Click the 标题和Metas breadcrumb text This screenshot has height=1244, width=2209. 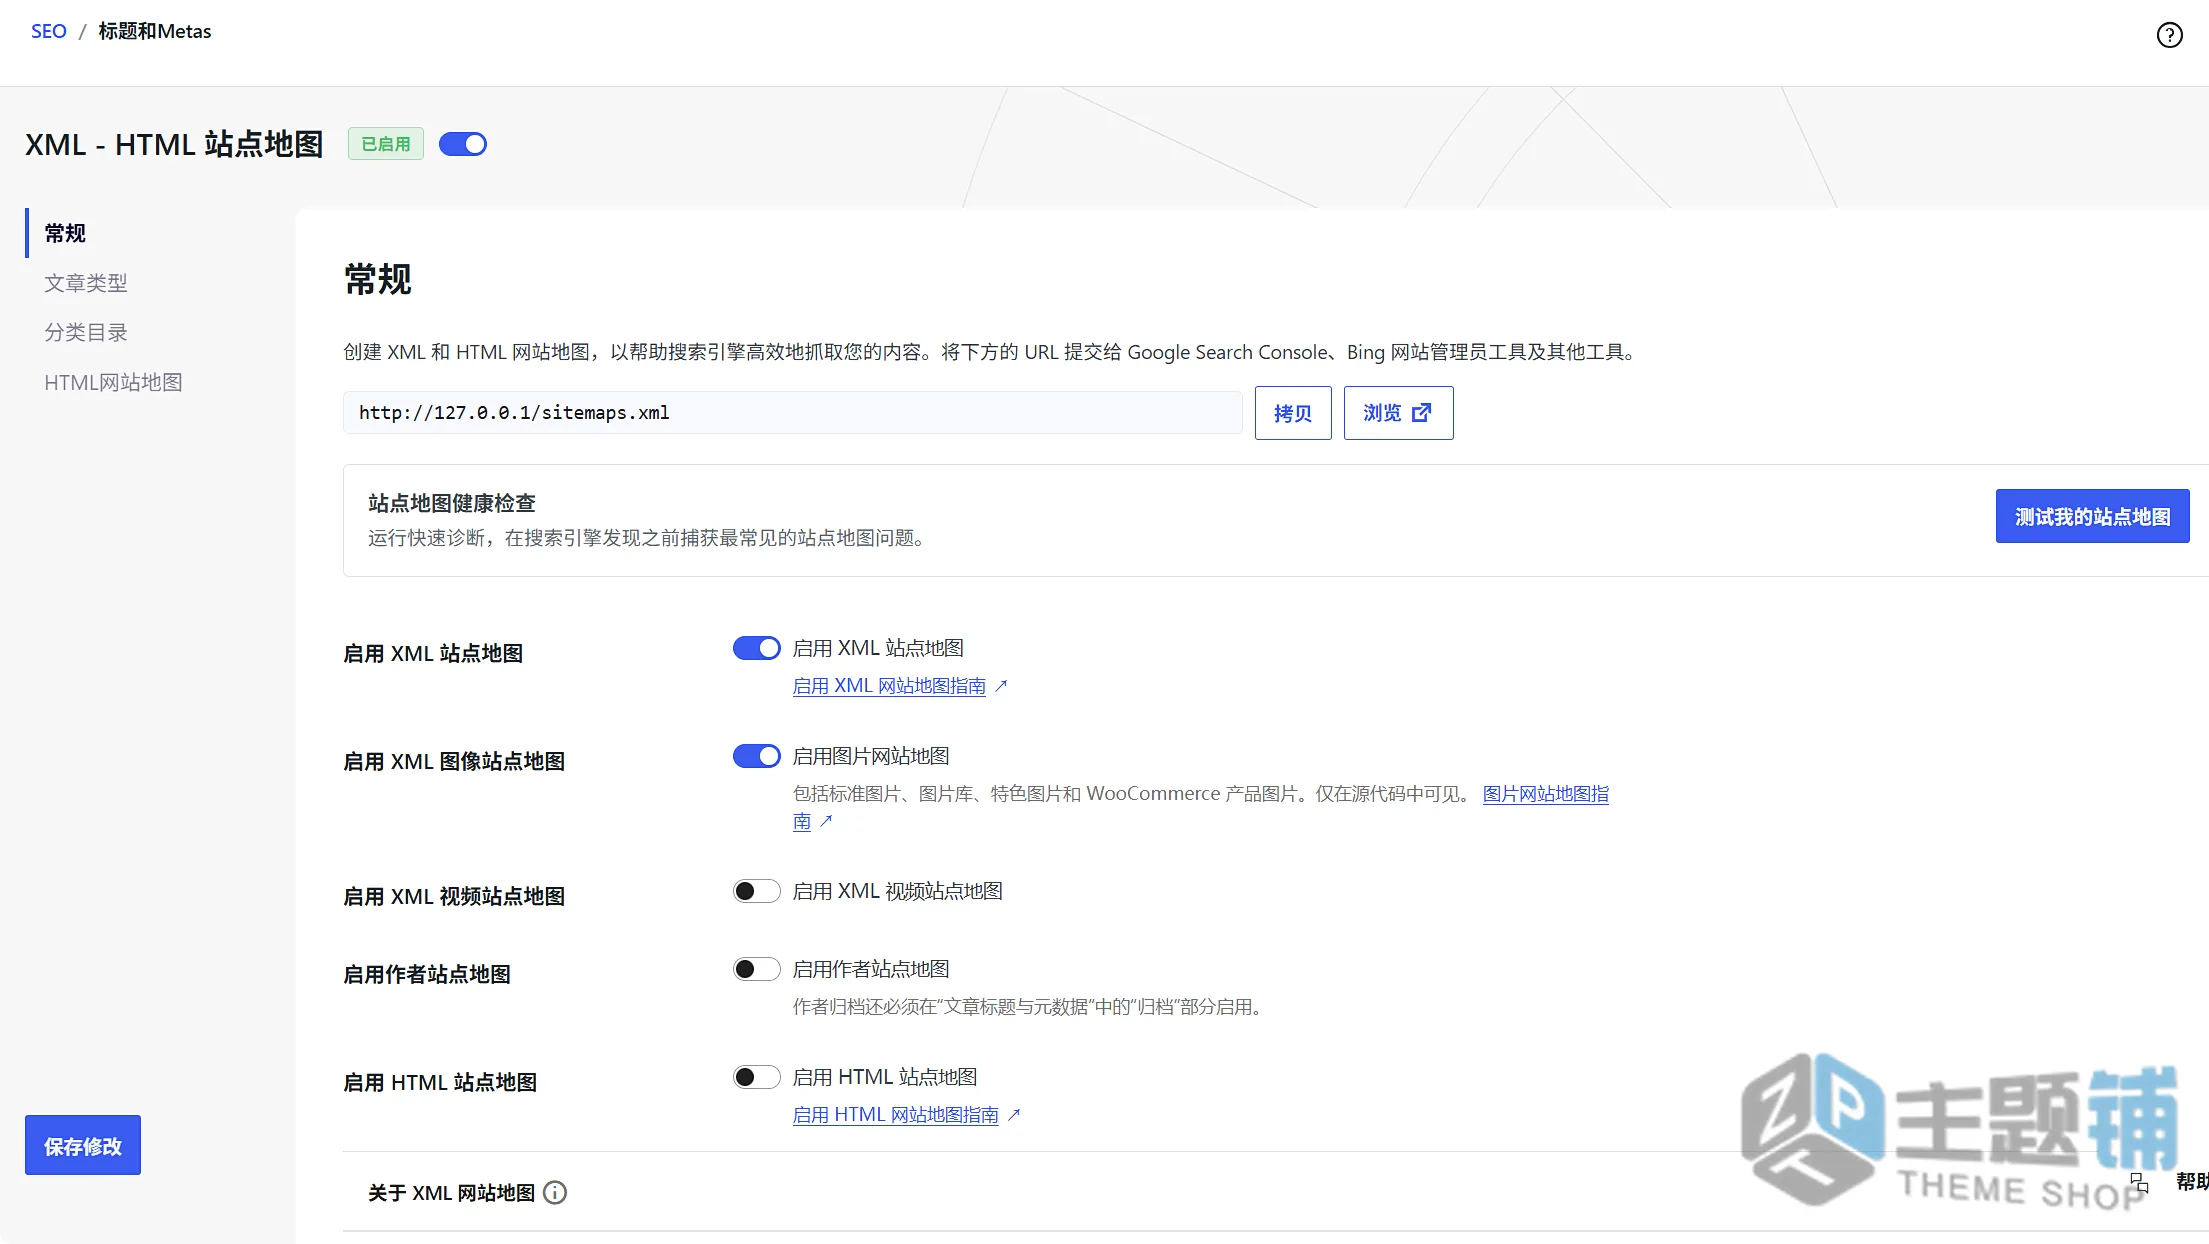pos(155,31)
